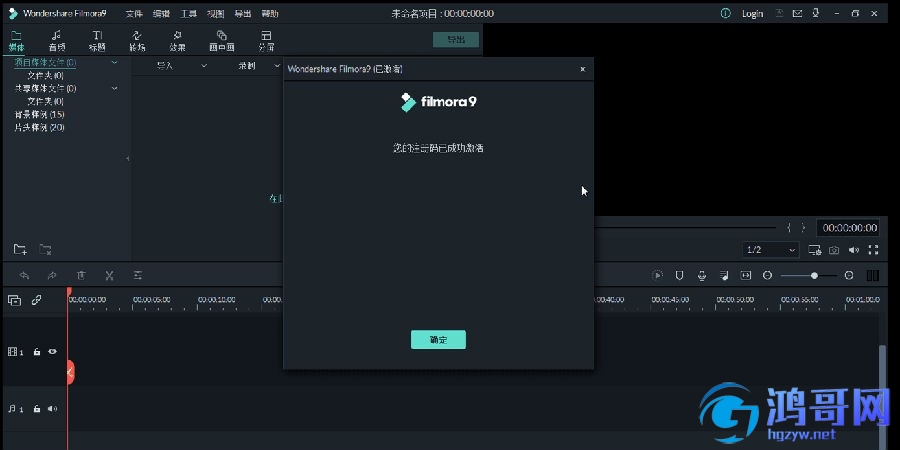Select 共享媒体文件 (0) in the tree
The width and height of the screenshot is (900, 450).
click(45, 88)
